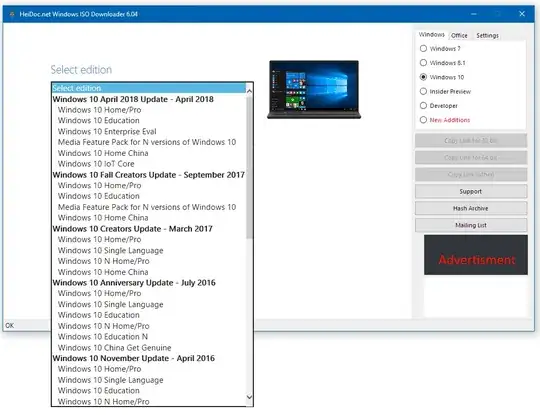Click the dropdown list scroll down arrow
Screen dimensions: 540x415
pyautogui.click(x=249, y=397)
